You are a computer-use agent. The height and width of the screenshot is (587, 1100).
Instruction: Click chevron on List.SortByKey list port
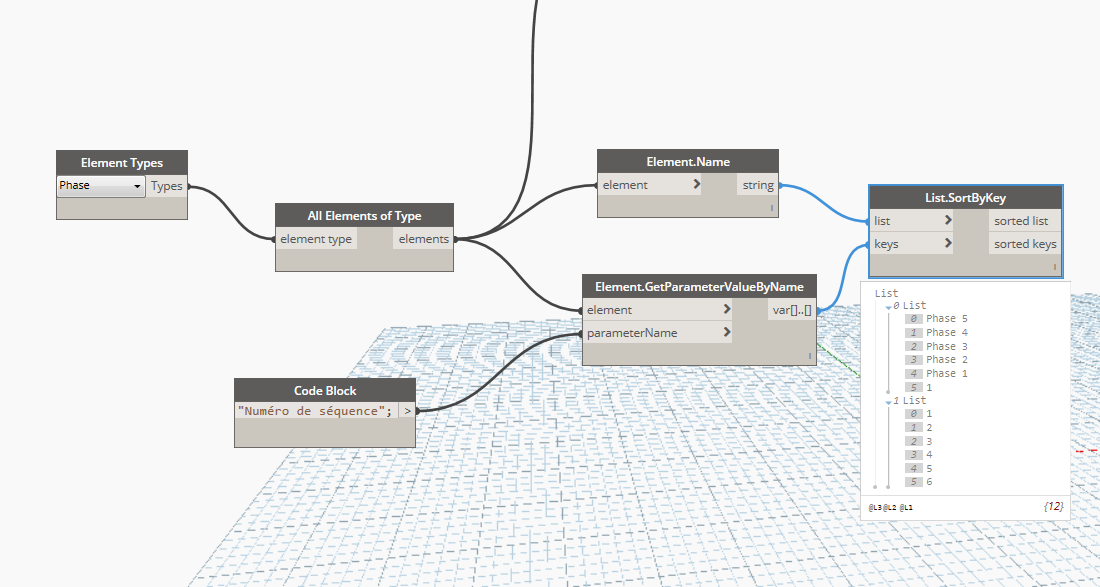(947, 221)
